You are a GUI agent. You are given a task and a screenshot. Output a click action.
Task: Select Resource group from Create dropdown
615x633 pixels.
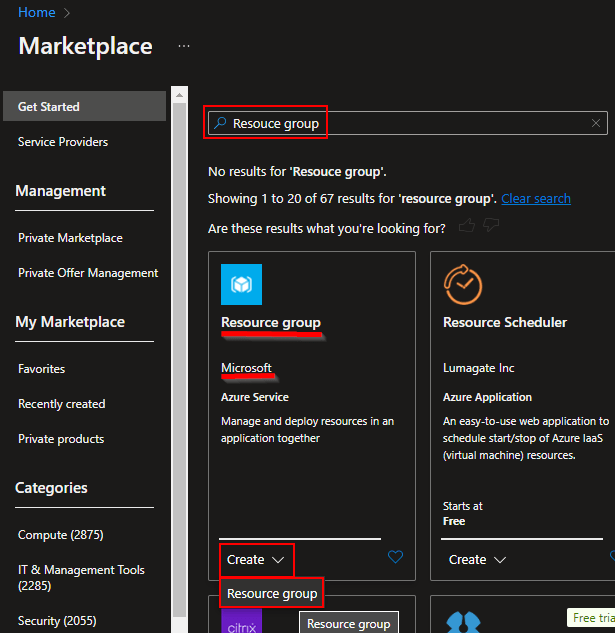272,593
